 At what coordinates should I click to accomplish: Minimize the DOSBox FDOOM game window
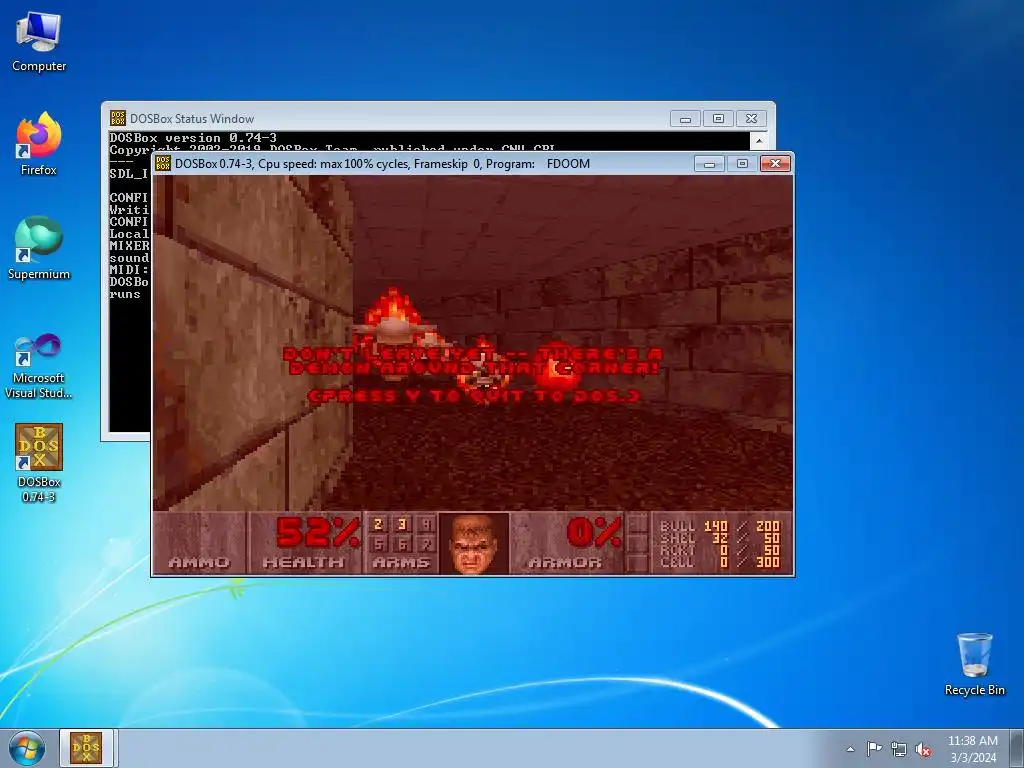(709, 163)
